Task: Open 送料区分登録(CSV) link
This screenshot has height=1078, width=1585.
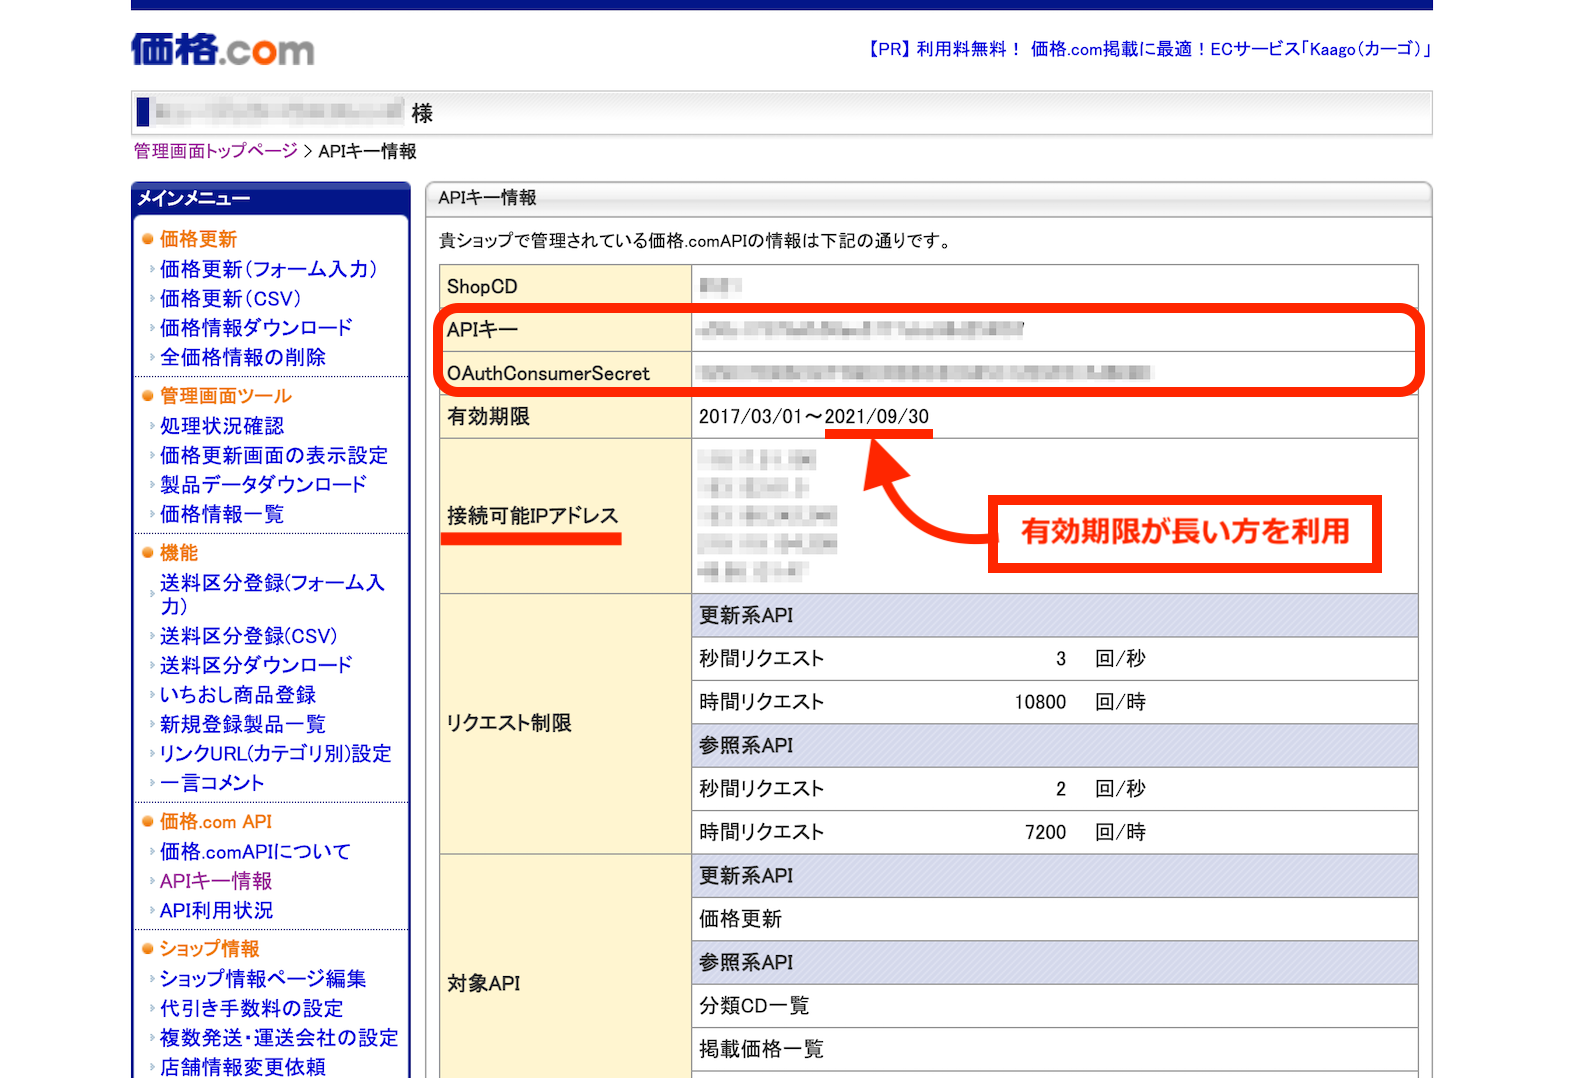Action: [x=249, y=636]
